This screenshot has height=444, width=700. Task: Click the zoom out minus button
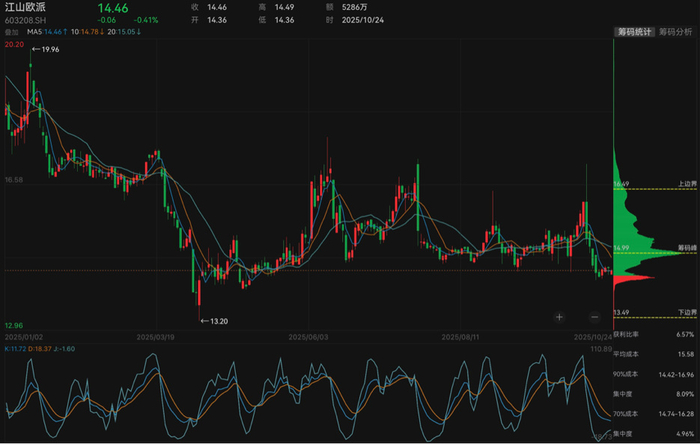tap(594, 316)
